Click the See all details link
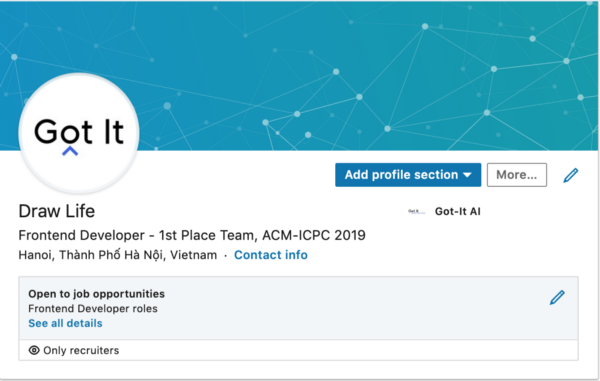600x381 pixels. click(65, 323)
